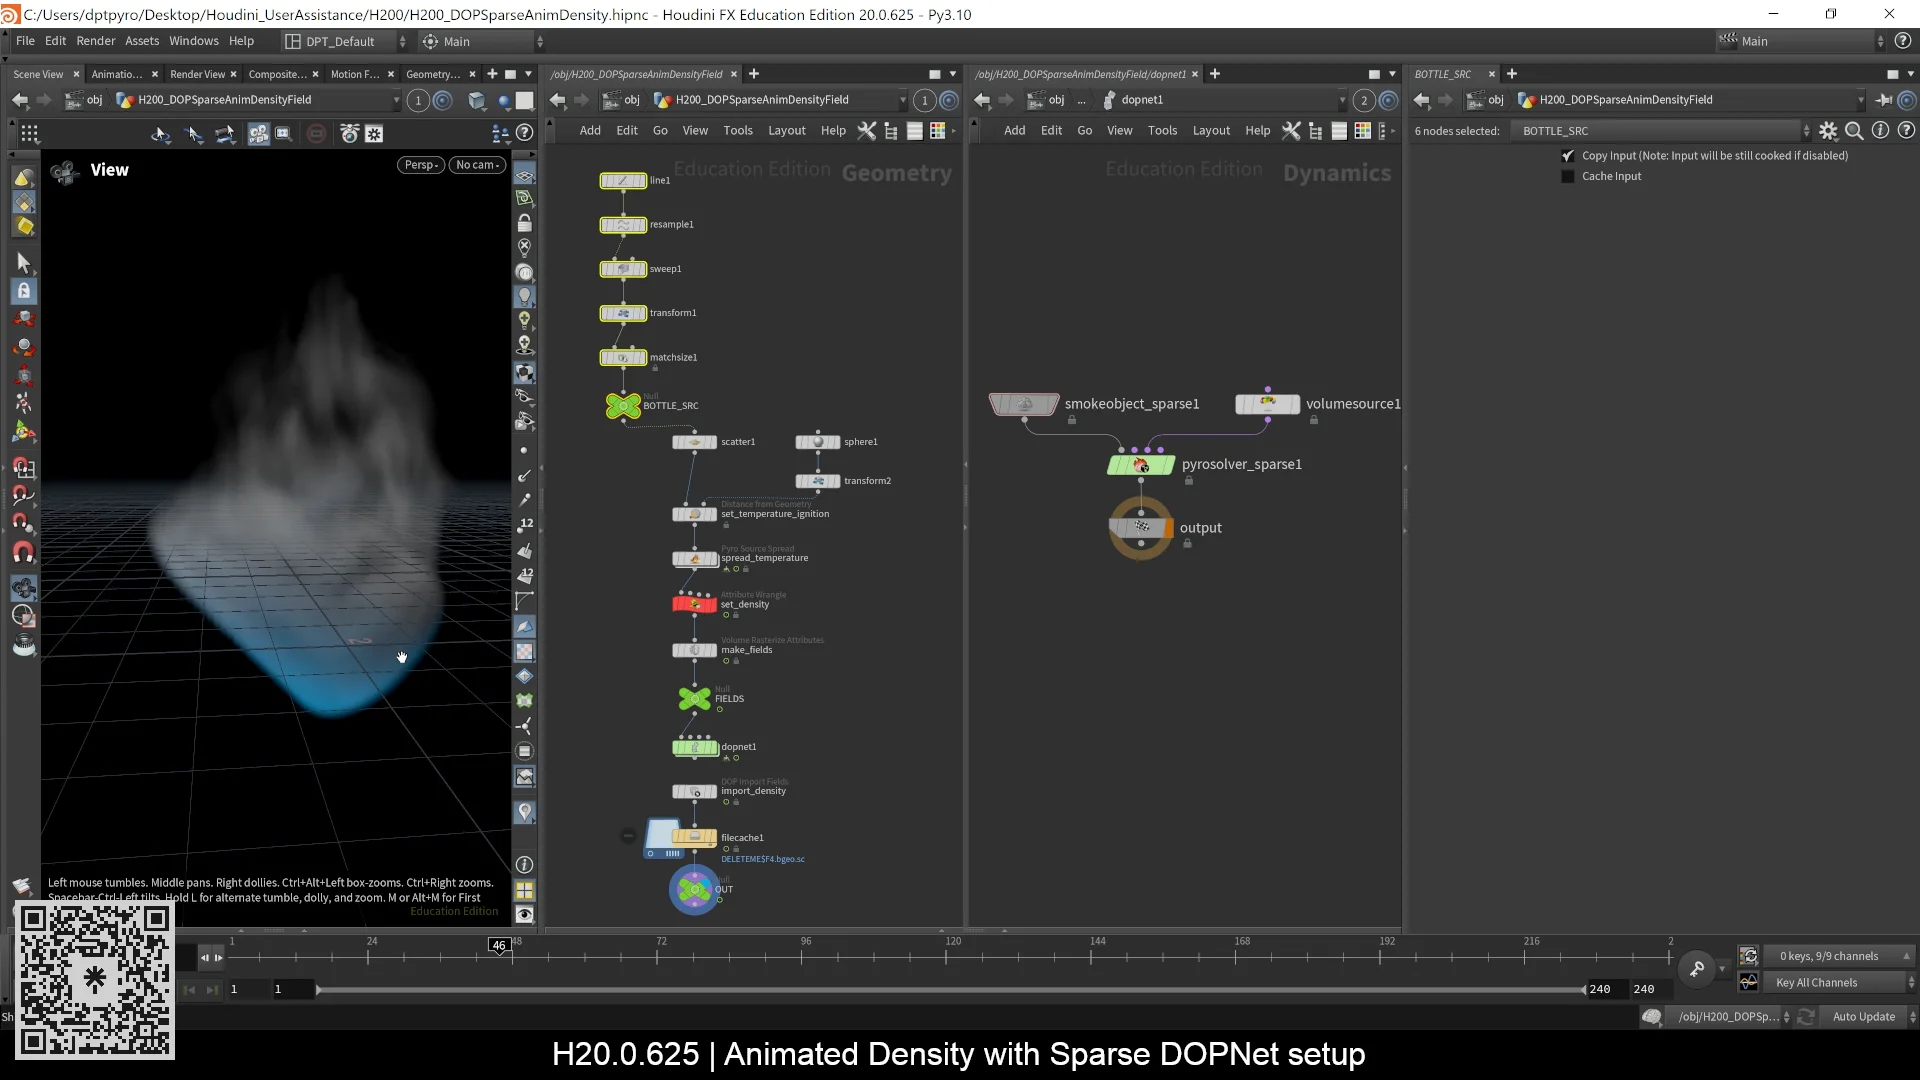This screenshot has height=1080, width=1920.
Task: Open the Persp camera projection dropdown
Action: tap(420, 164)
